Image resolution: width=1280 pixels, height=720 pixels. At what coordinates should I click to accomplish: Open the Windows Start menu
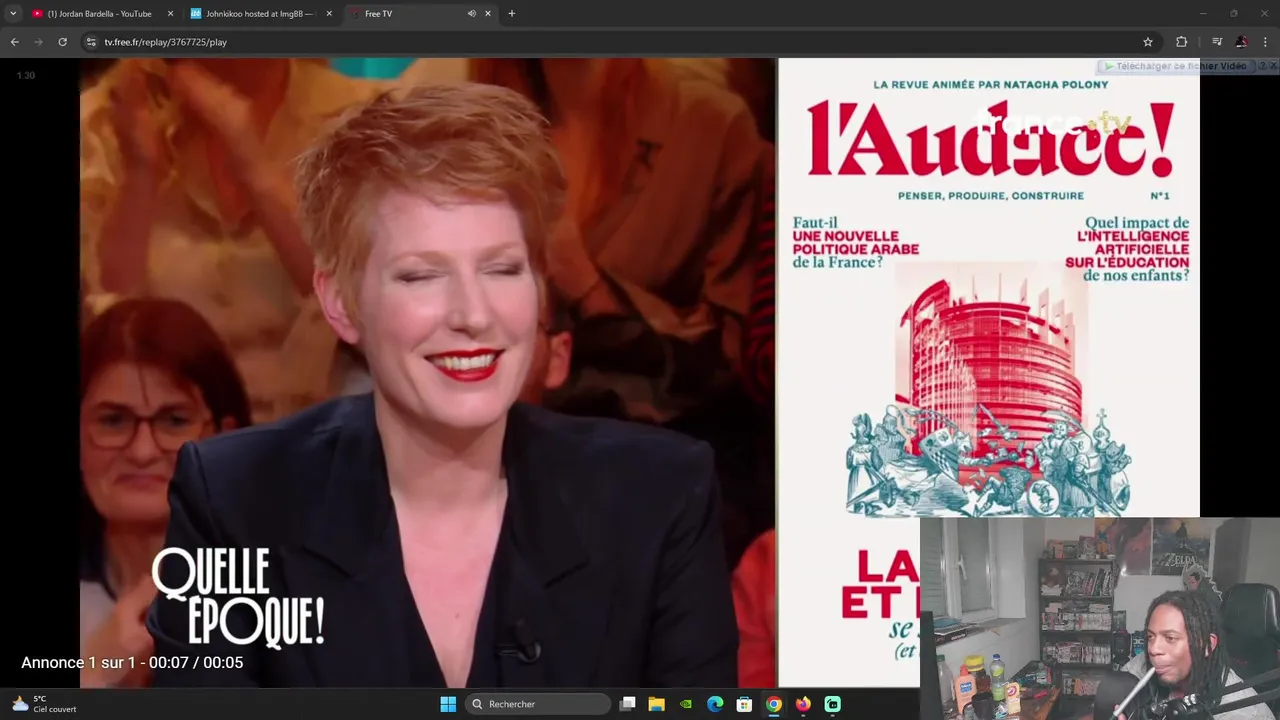[x=448, y=704]
